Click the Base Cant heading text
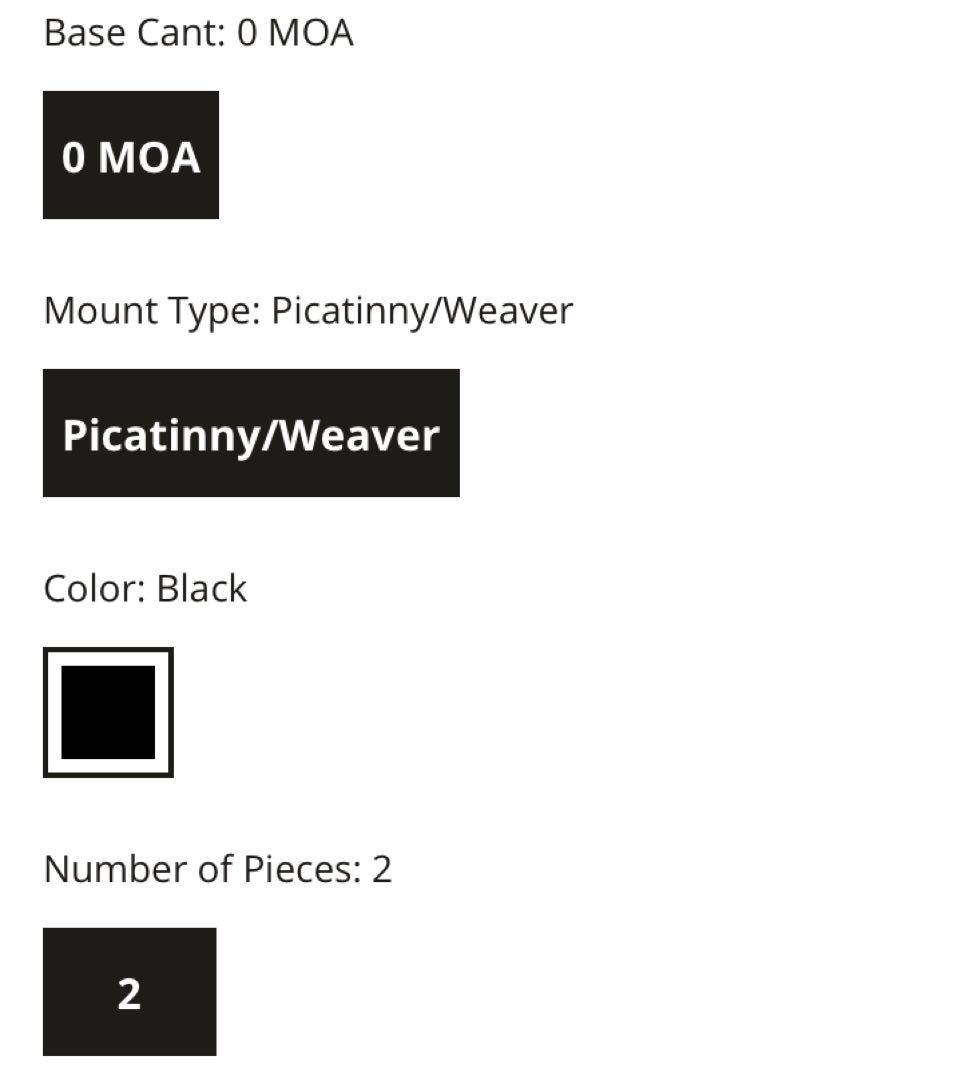Image resolution: width=968 pixels, height=1080 pixels. click(135, 33)
